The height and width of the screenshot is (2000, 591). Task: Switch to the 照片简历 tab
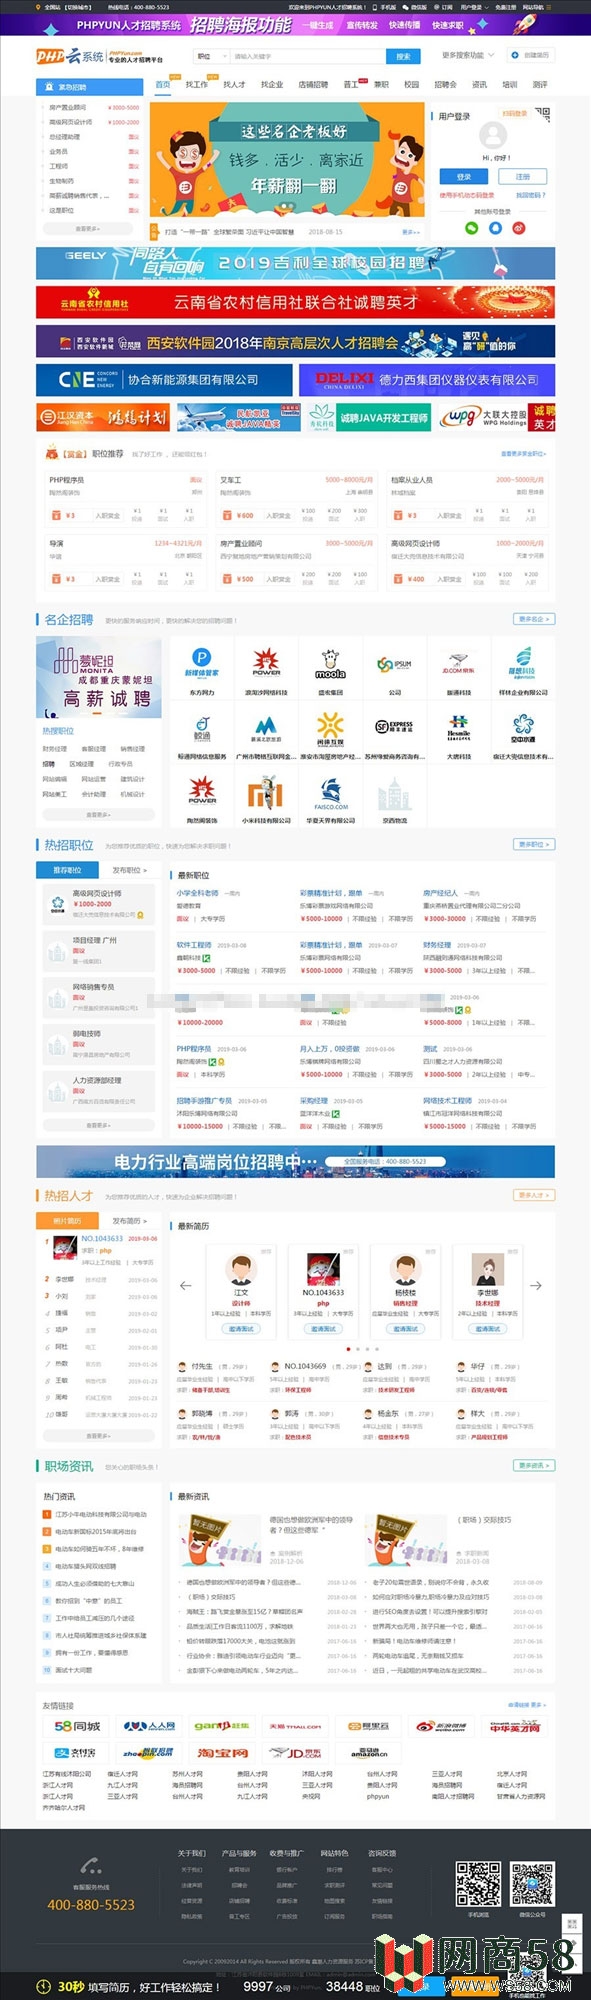click(67, 1220)
